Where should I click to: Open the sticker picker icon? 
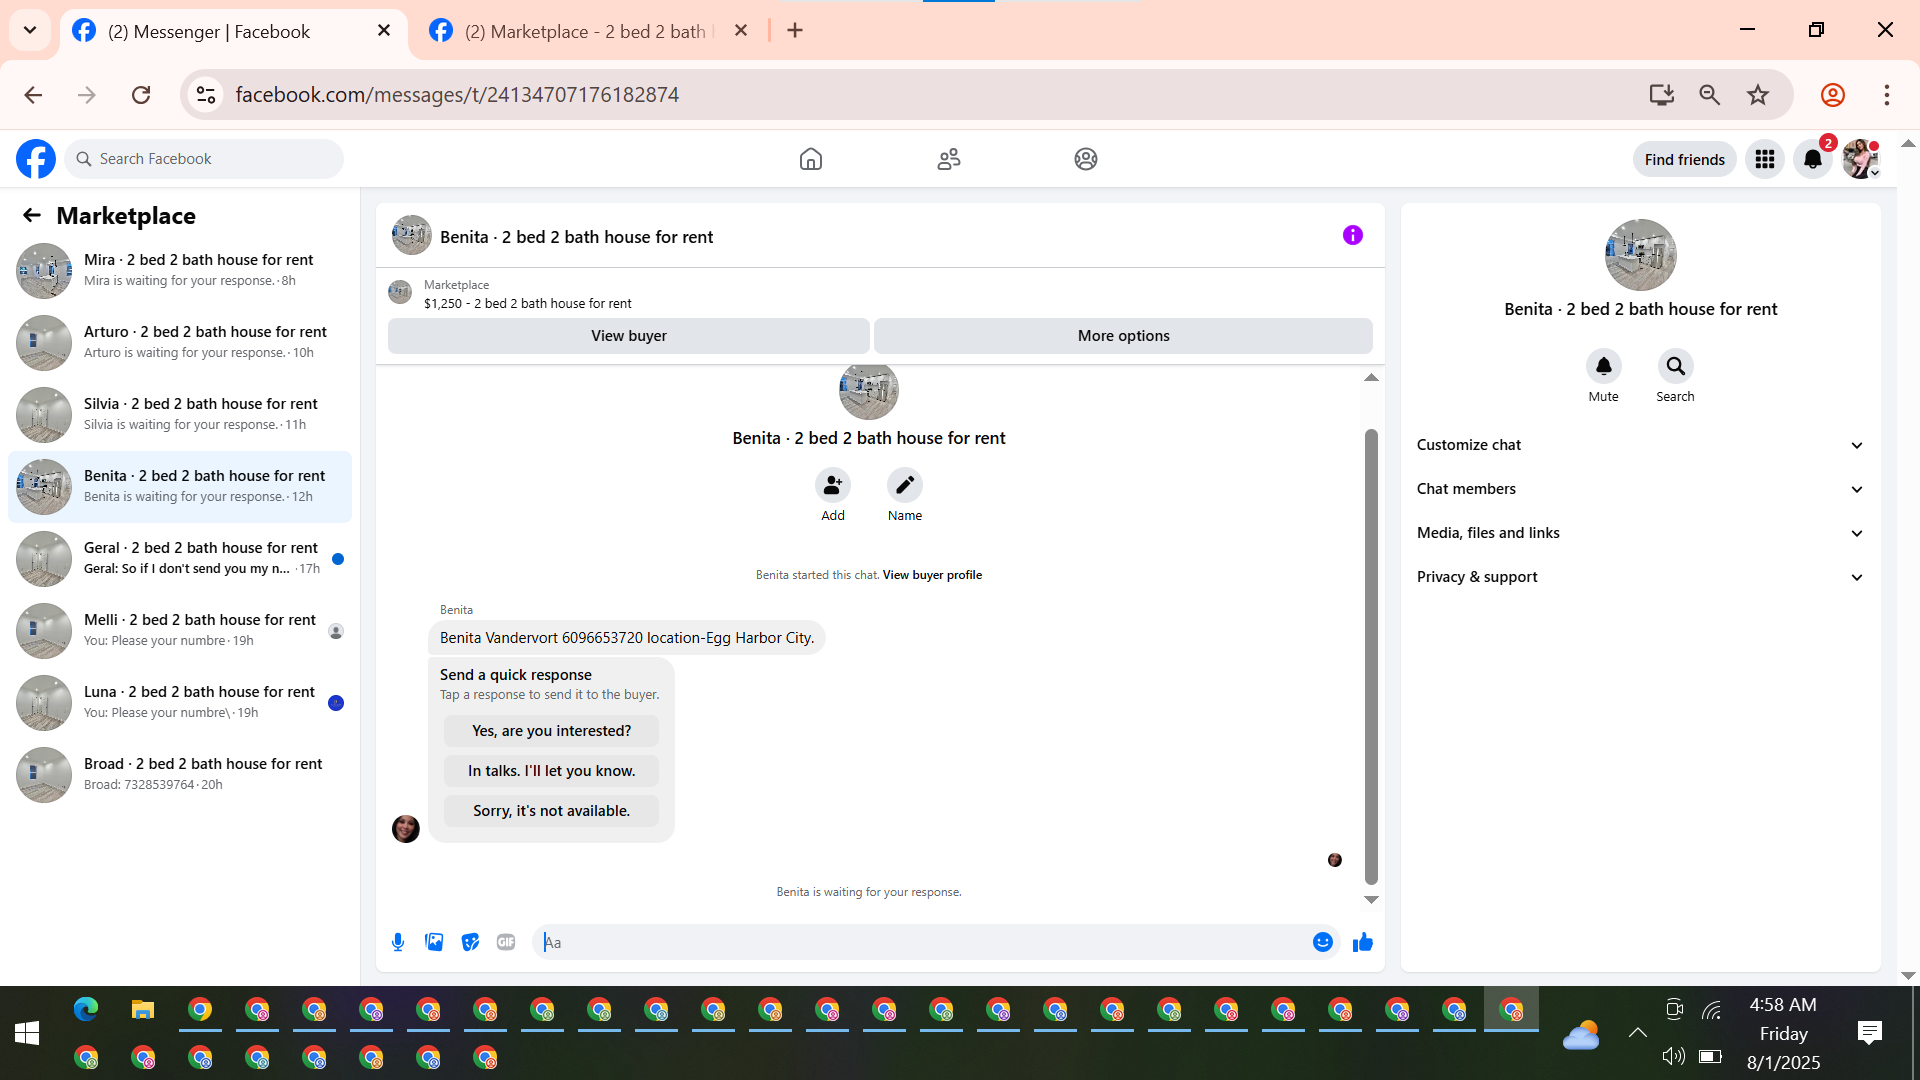(470, 942)
